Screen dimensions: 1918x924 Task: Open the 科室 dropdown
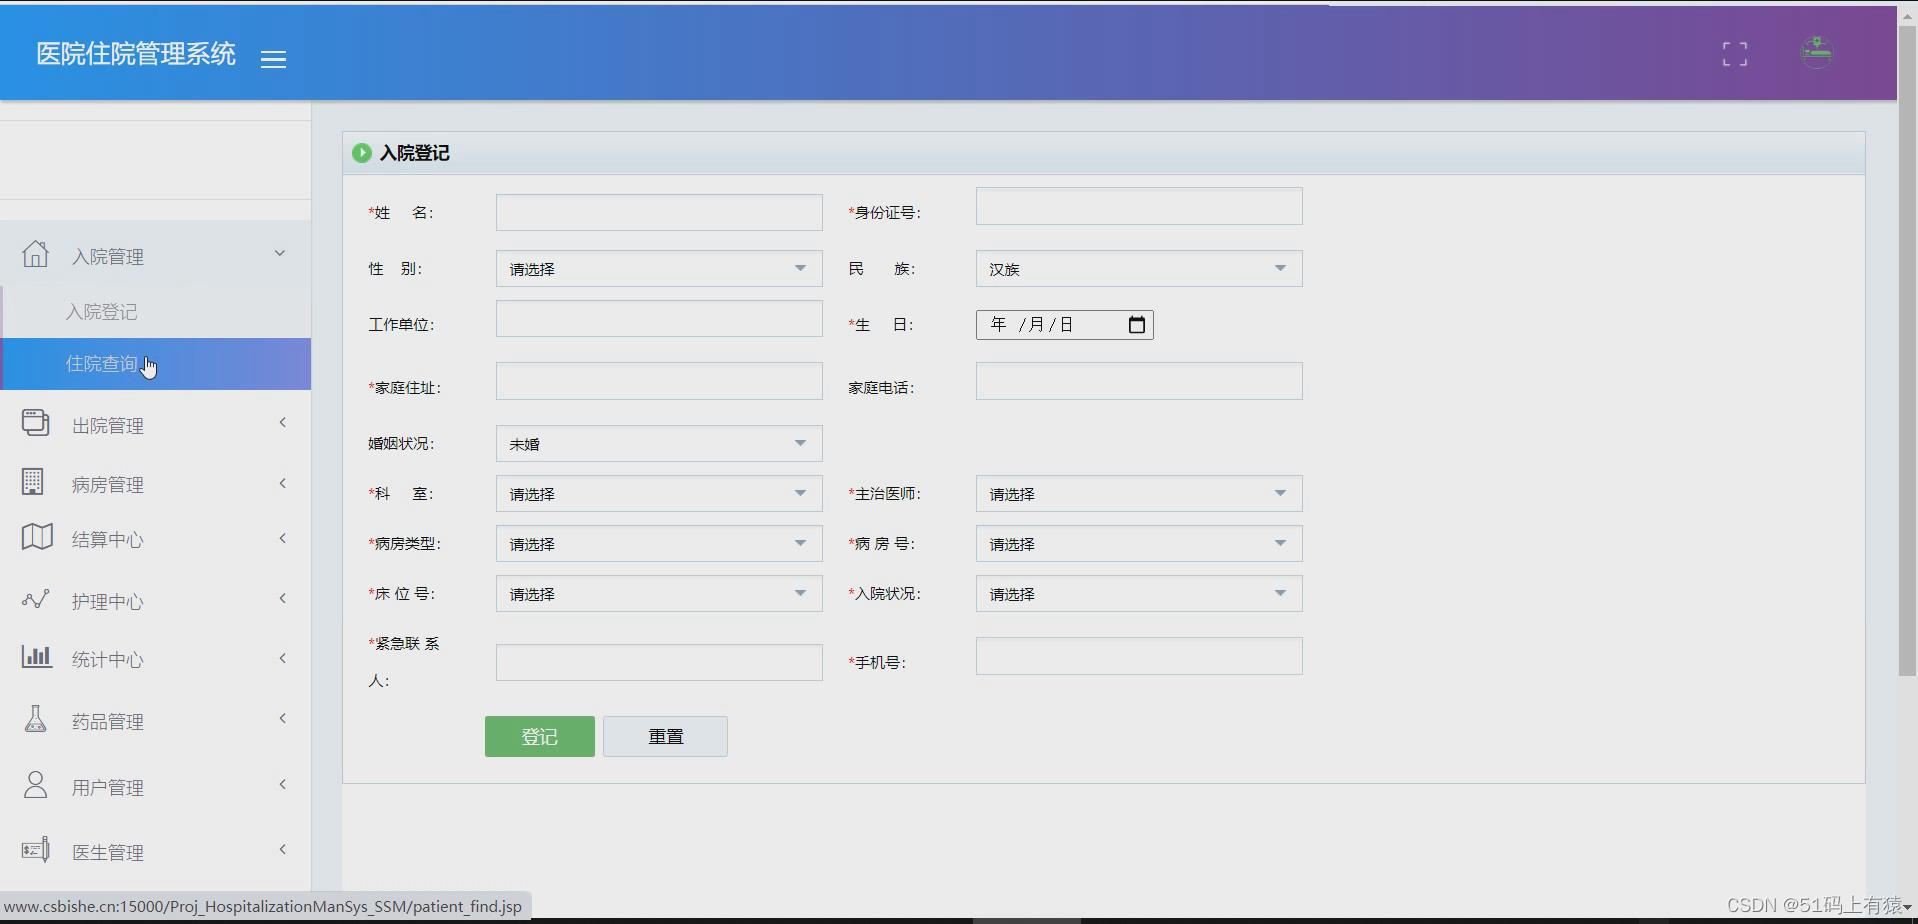pyautogui.click(x=659, y=493)
